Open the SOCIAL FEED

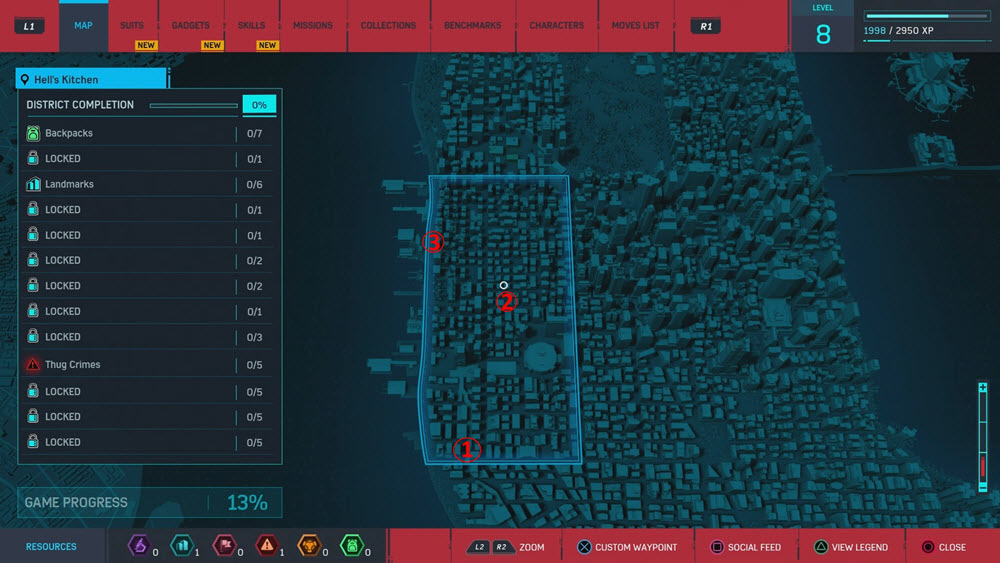coord(754,547)
